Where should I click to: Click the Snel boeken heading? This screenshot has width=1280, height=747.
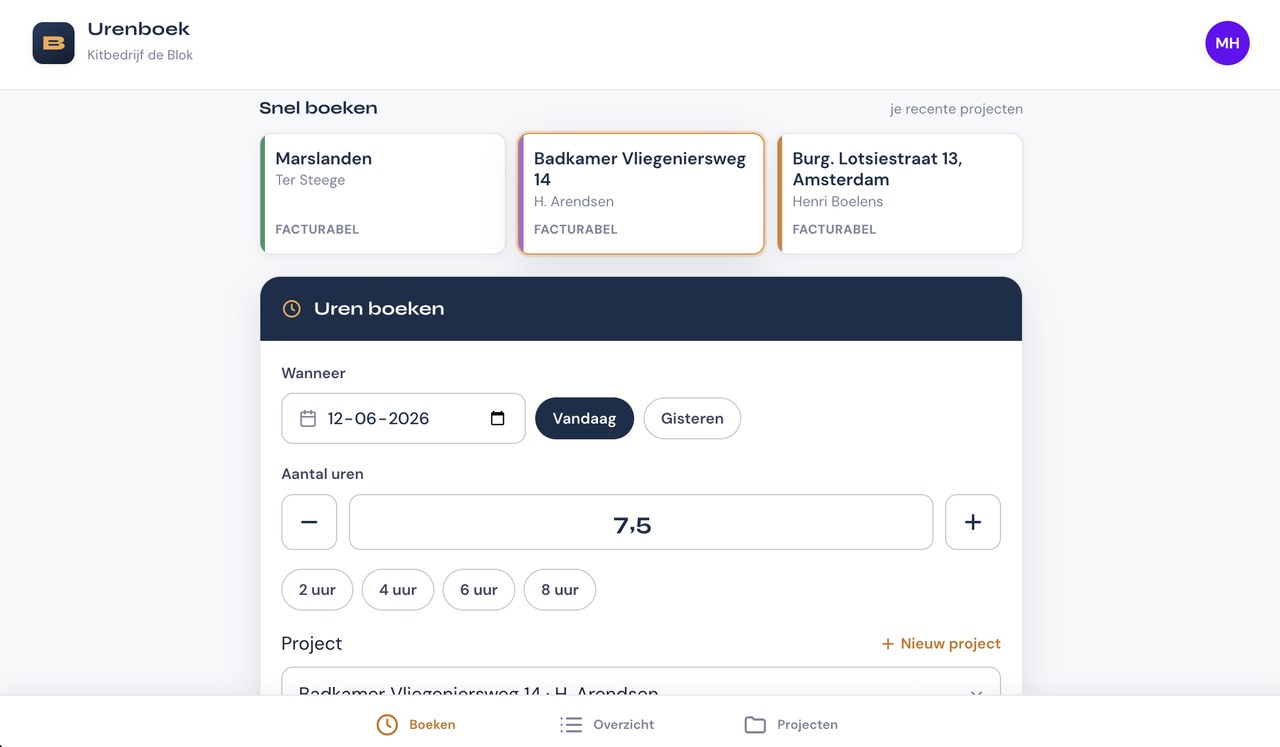(x=318, y=108)
